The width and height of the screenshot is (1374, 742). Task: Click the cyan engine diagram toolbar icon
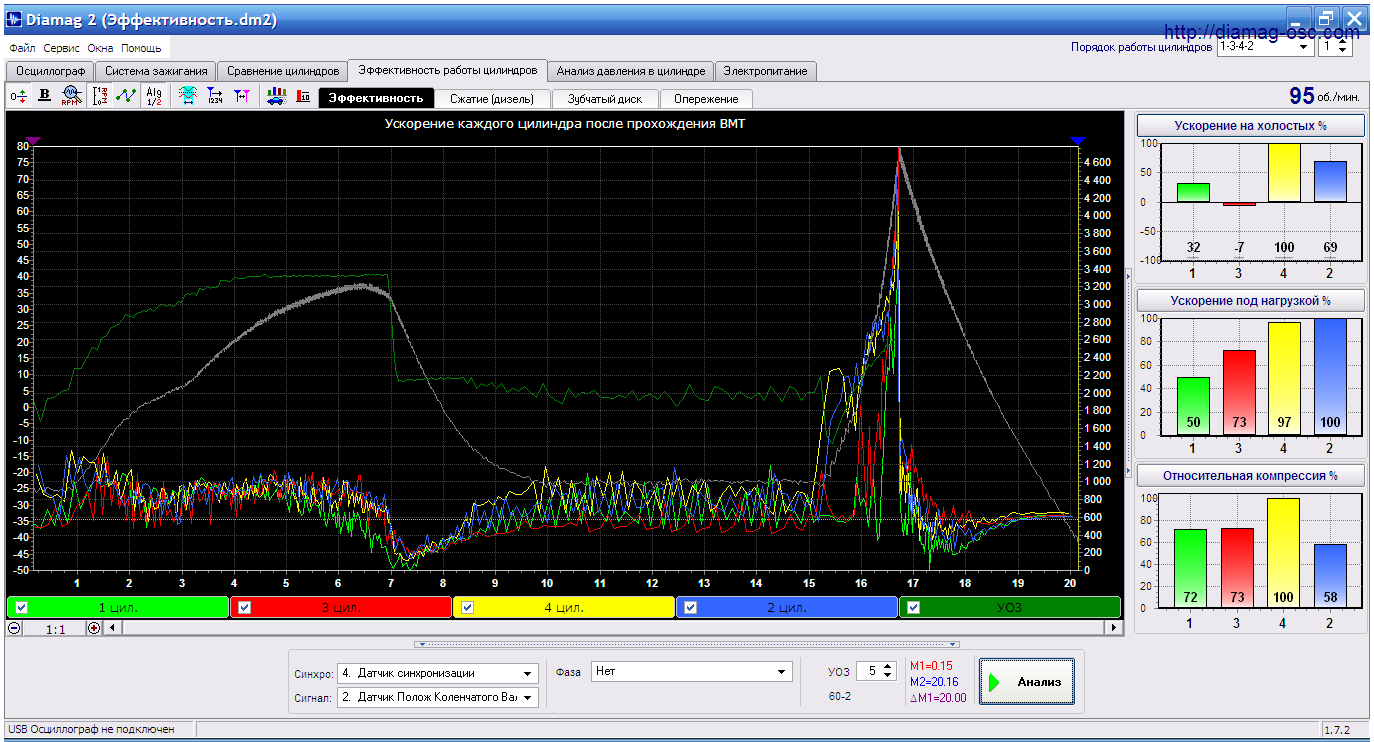click(187, 96)
